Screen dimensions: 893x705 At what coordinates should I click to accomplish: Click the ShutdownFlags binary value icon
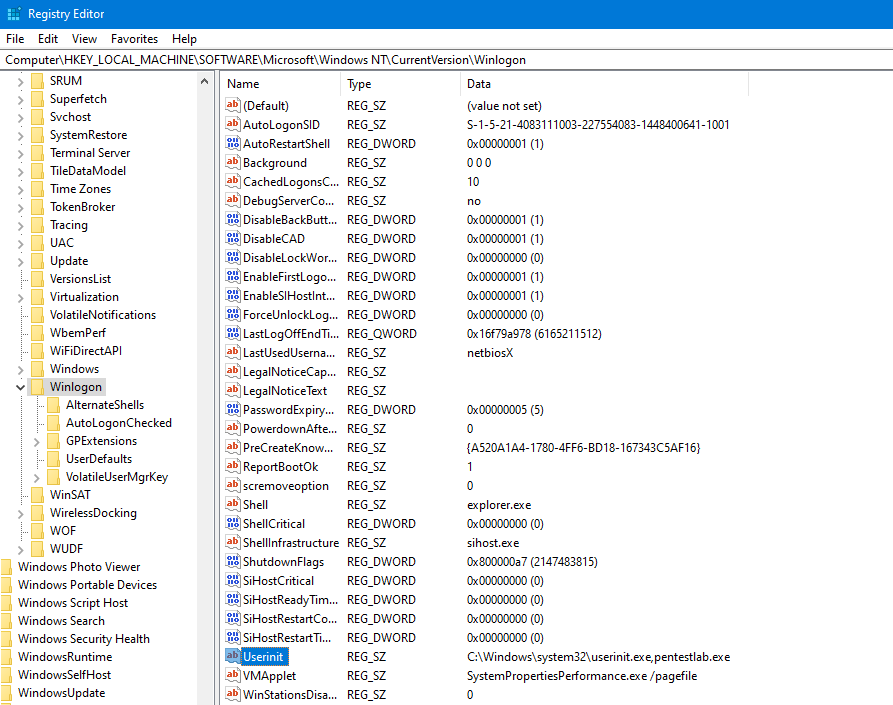(x=233, y=562)
